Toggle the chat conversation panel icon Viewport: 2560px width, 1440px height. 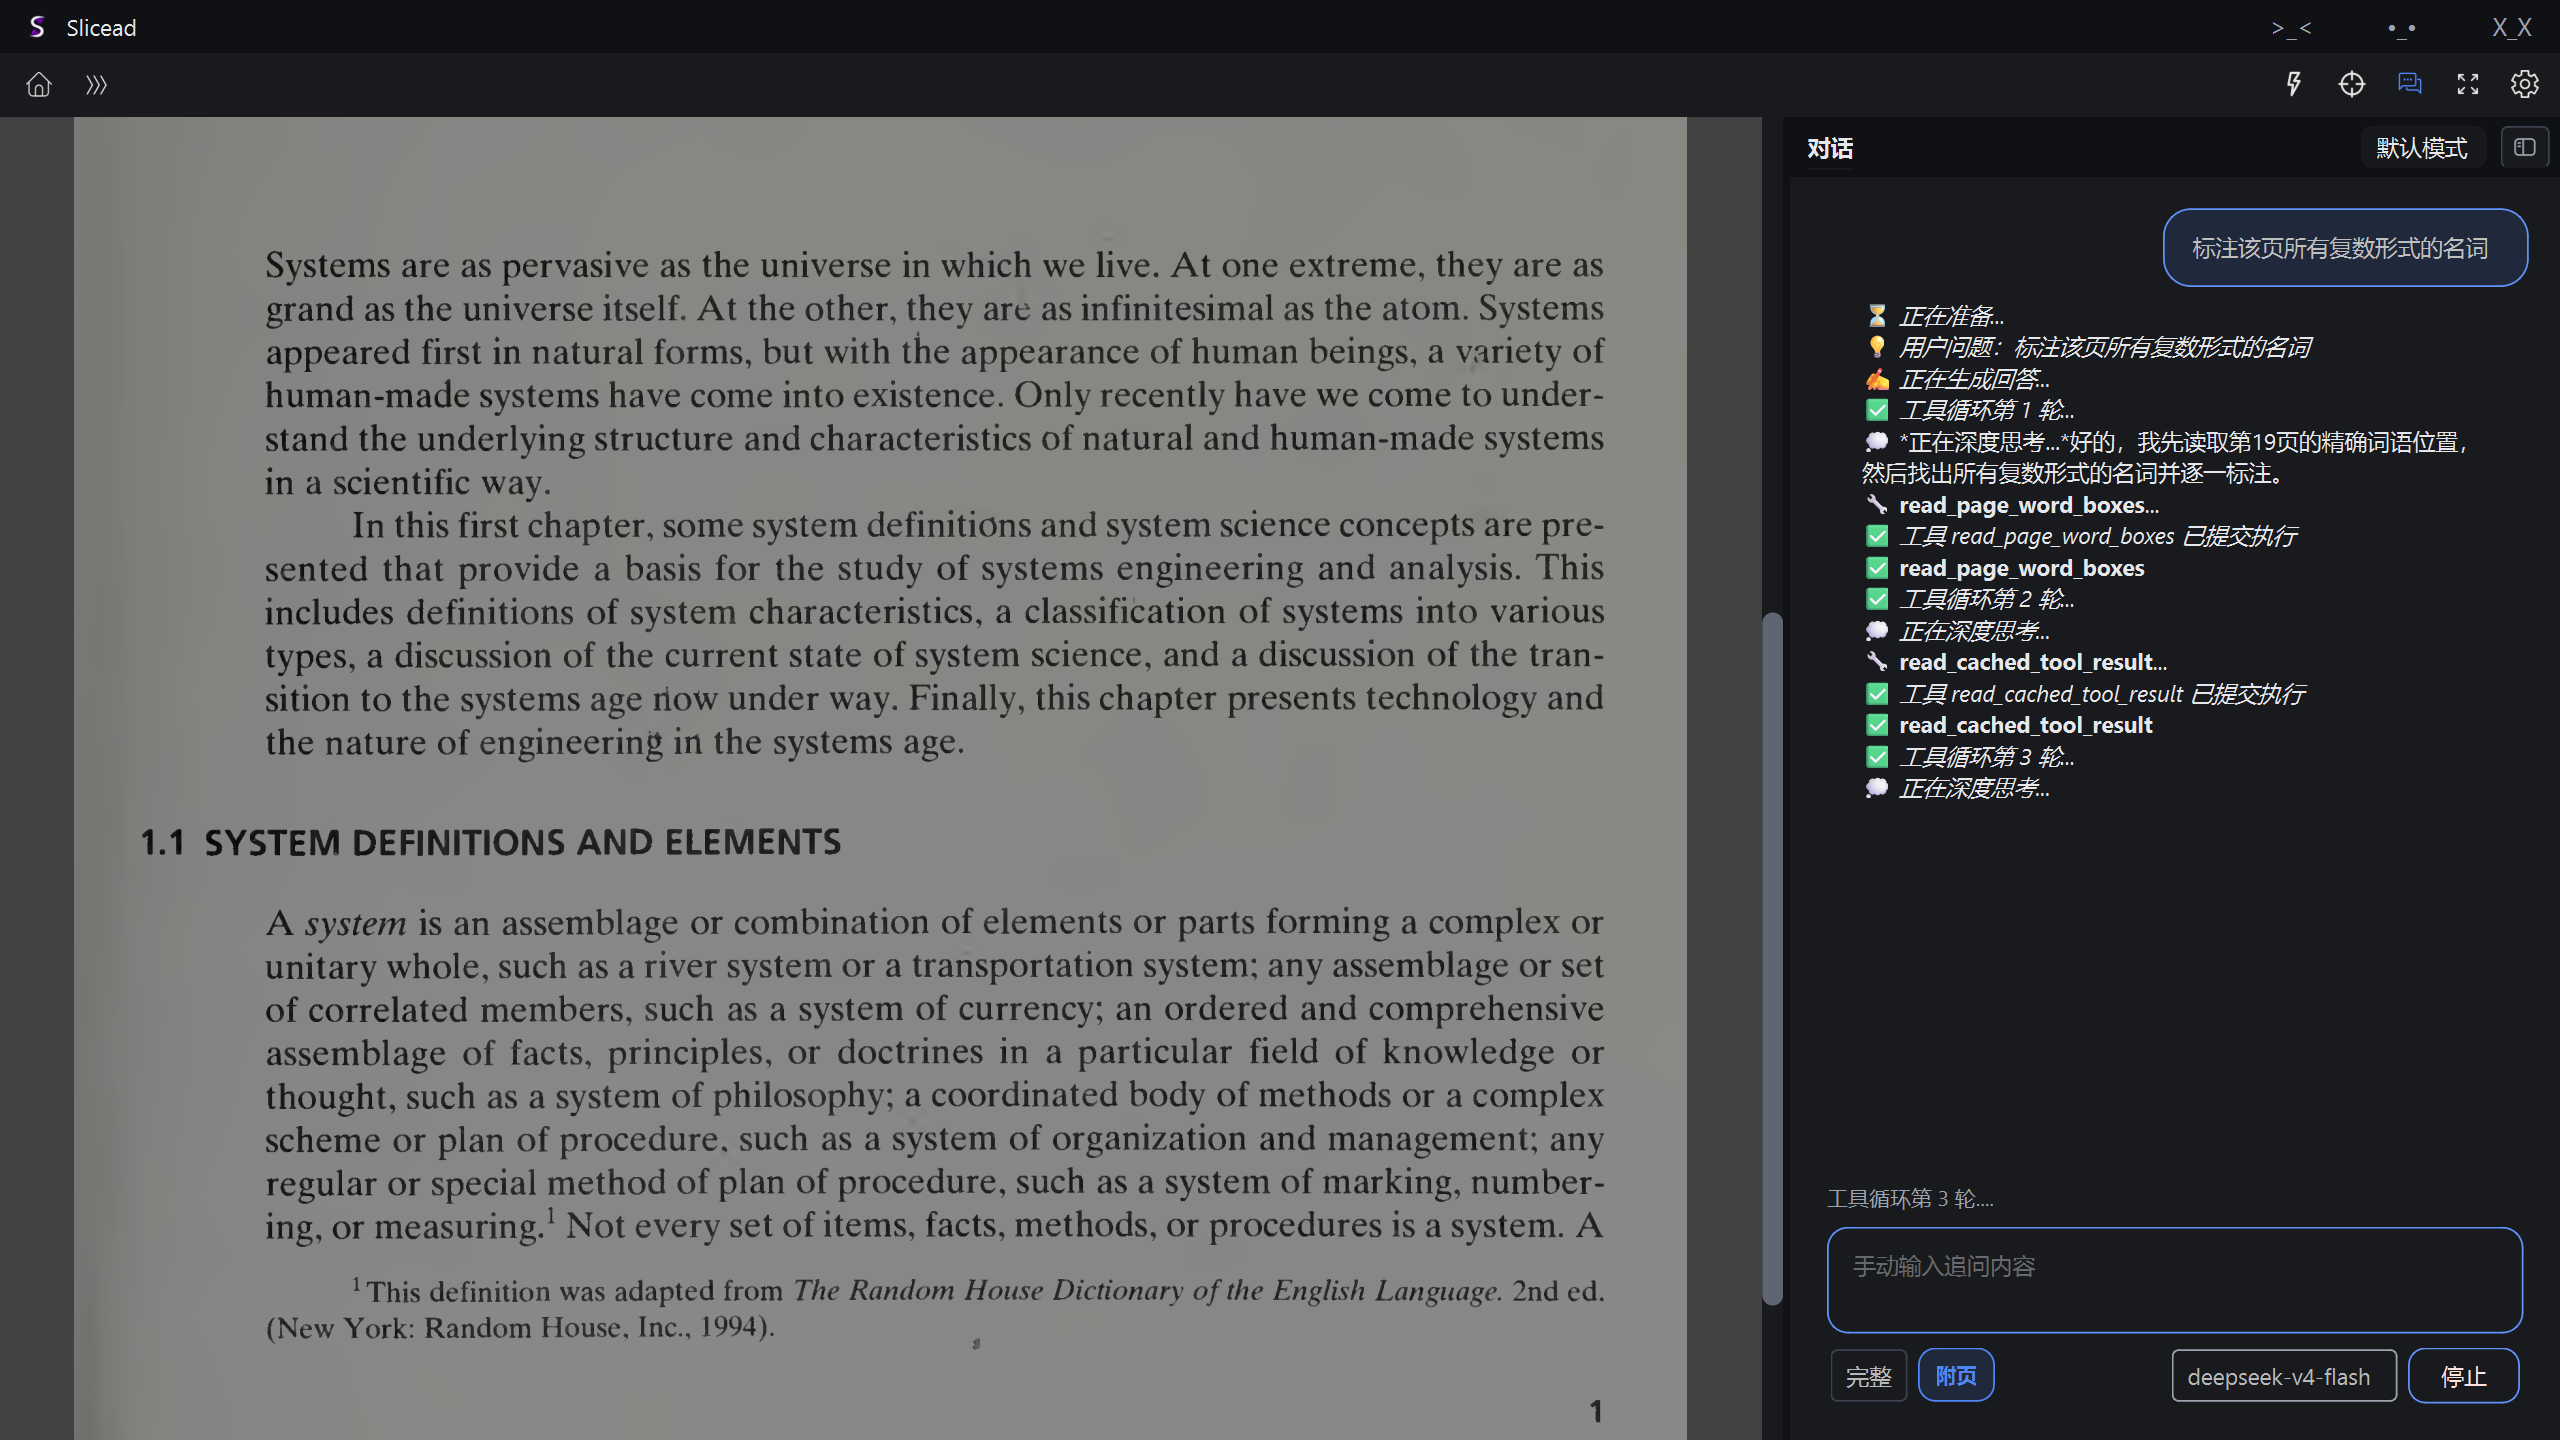pyautogui.click(x=2410, y=84)
